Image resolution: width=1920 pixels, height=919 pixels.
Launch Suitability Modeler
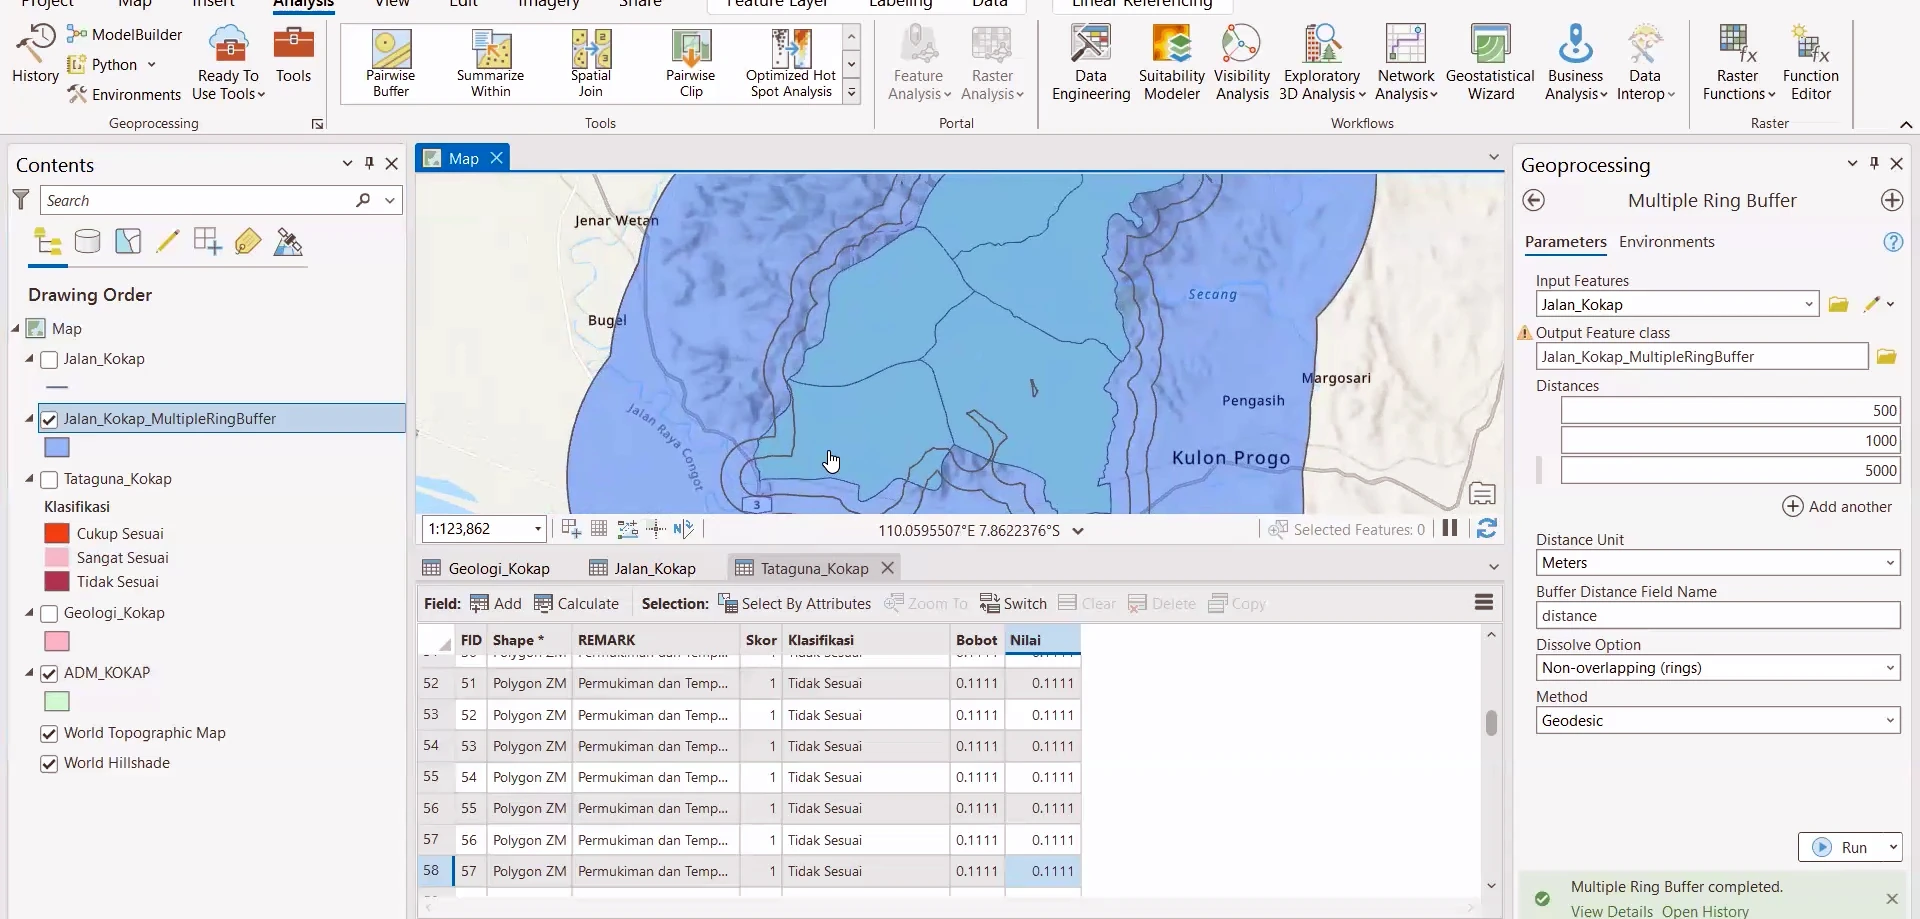point(1172,62)
